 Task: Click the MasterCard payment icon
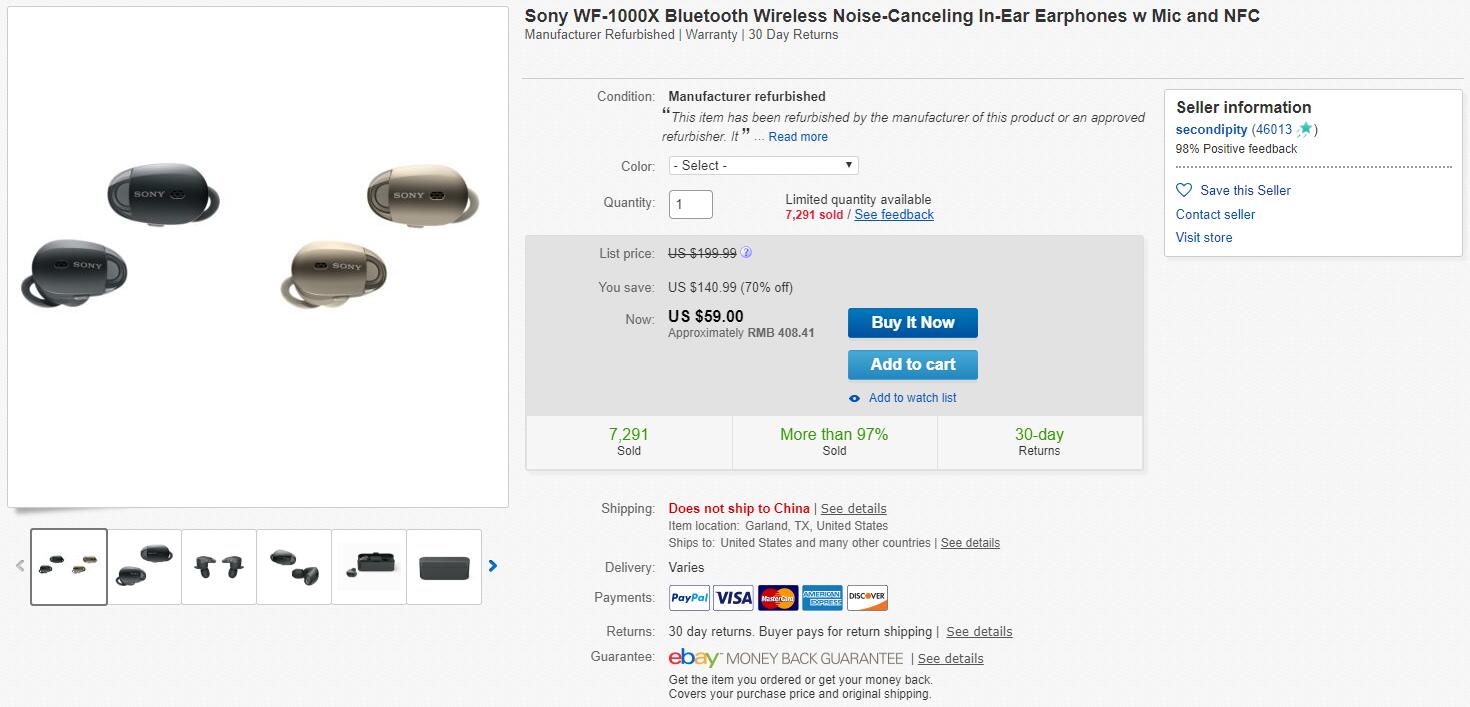777,597
